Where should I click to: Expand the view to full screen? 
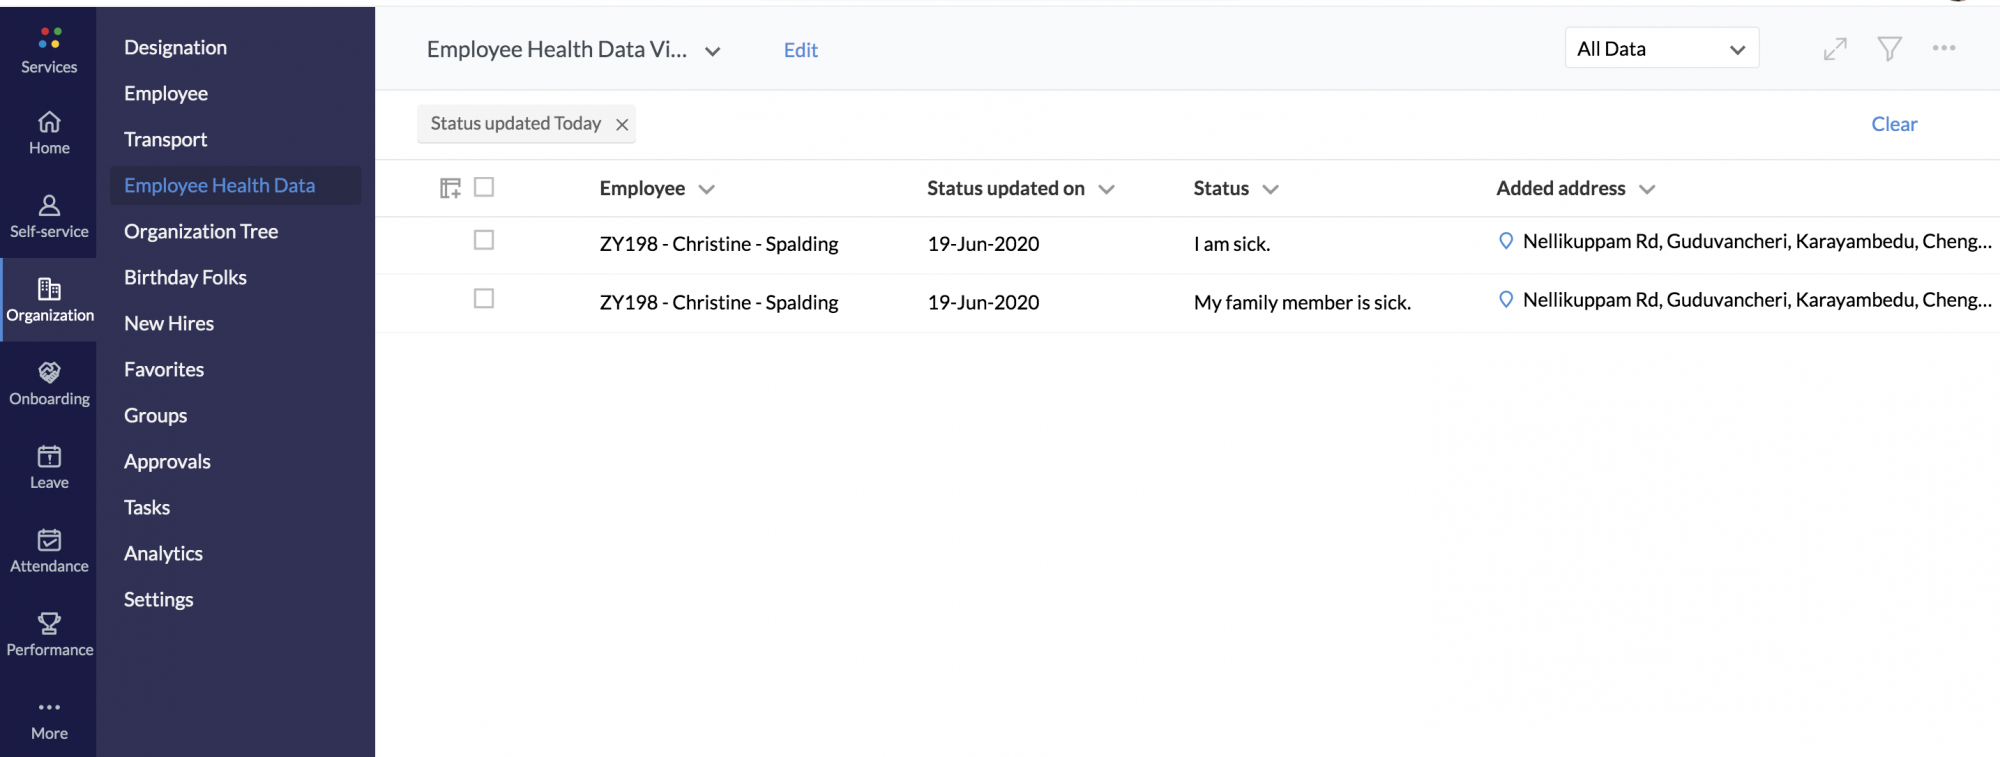pyautogui.click(x=1835, y=49)
